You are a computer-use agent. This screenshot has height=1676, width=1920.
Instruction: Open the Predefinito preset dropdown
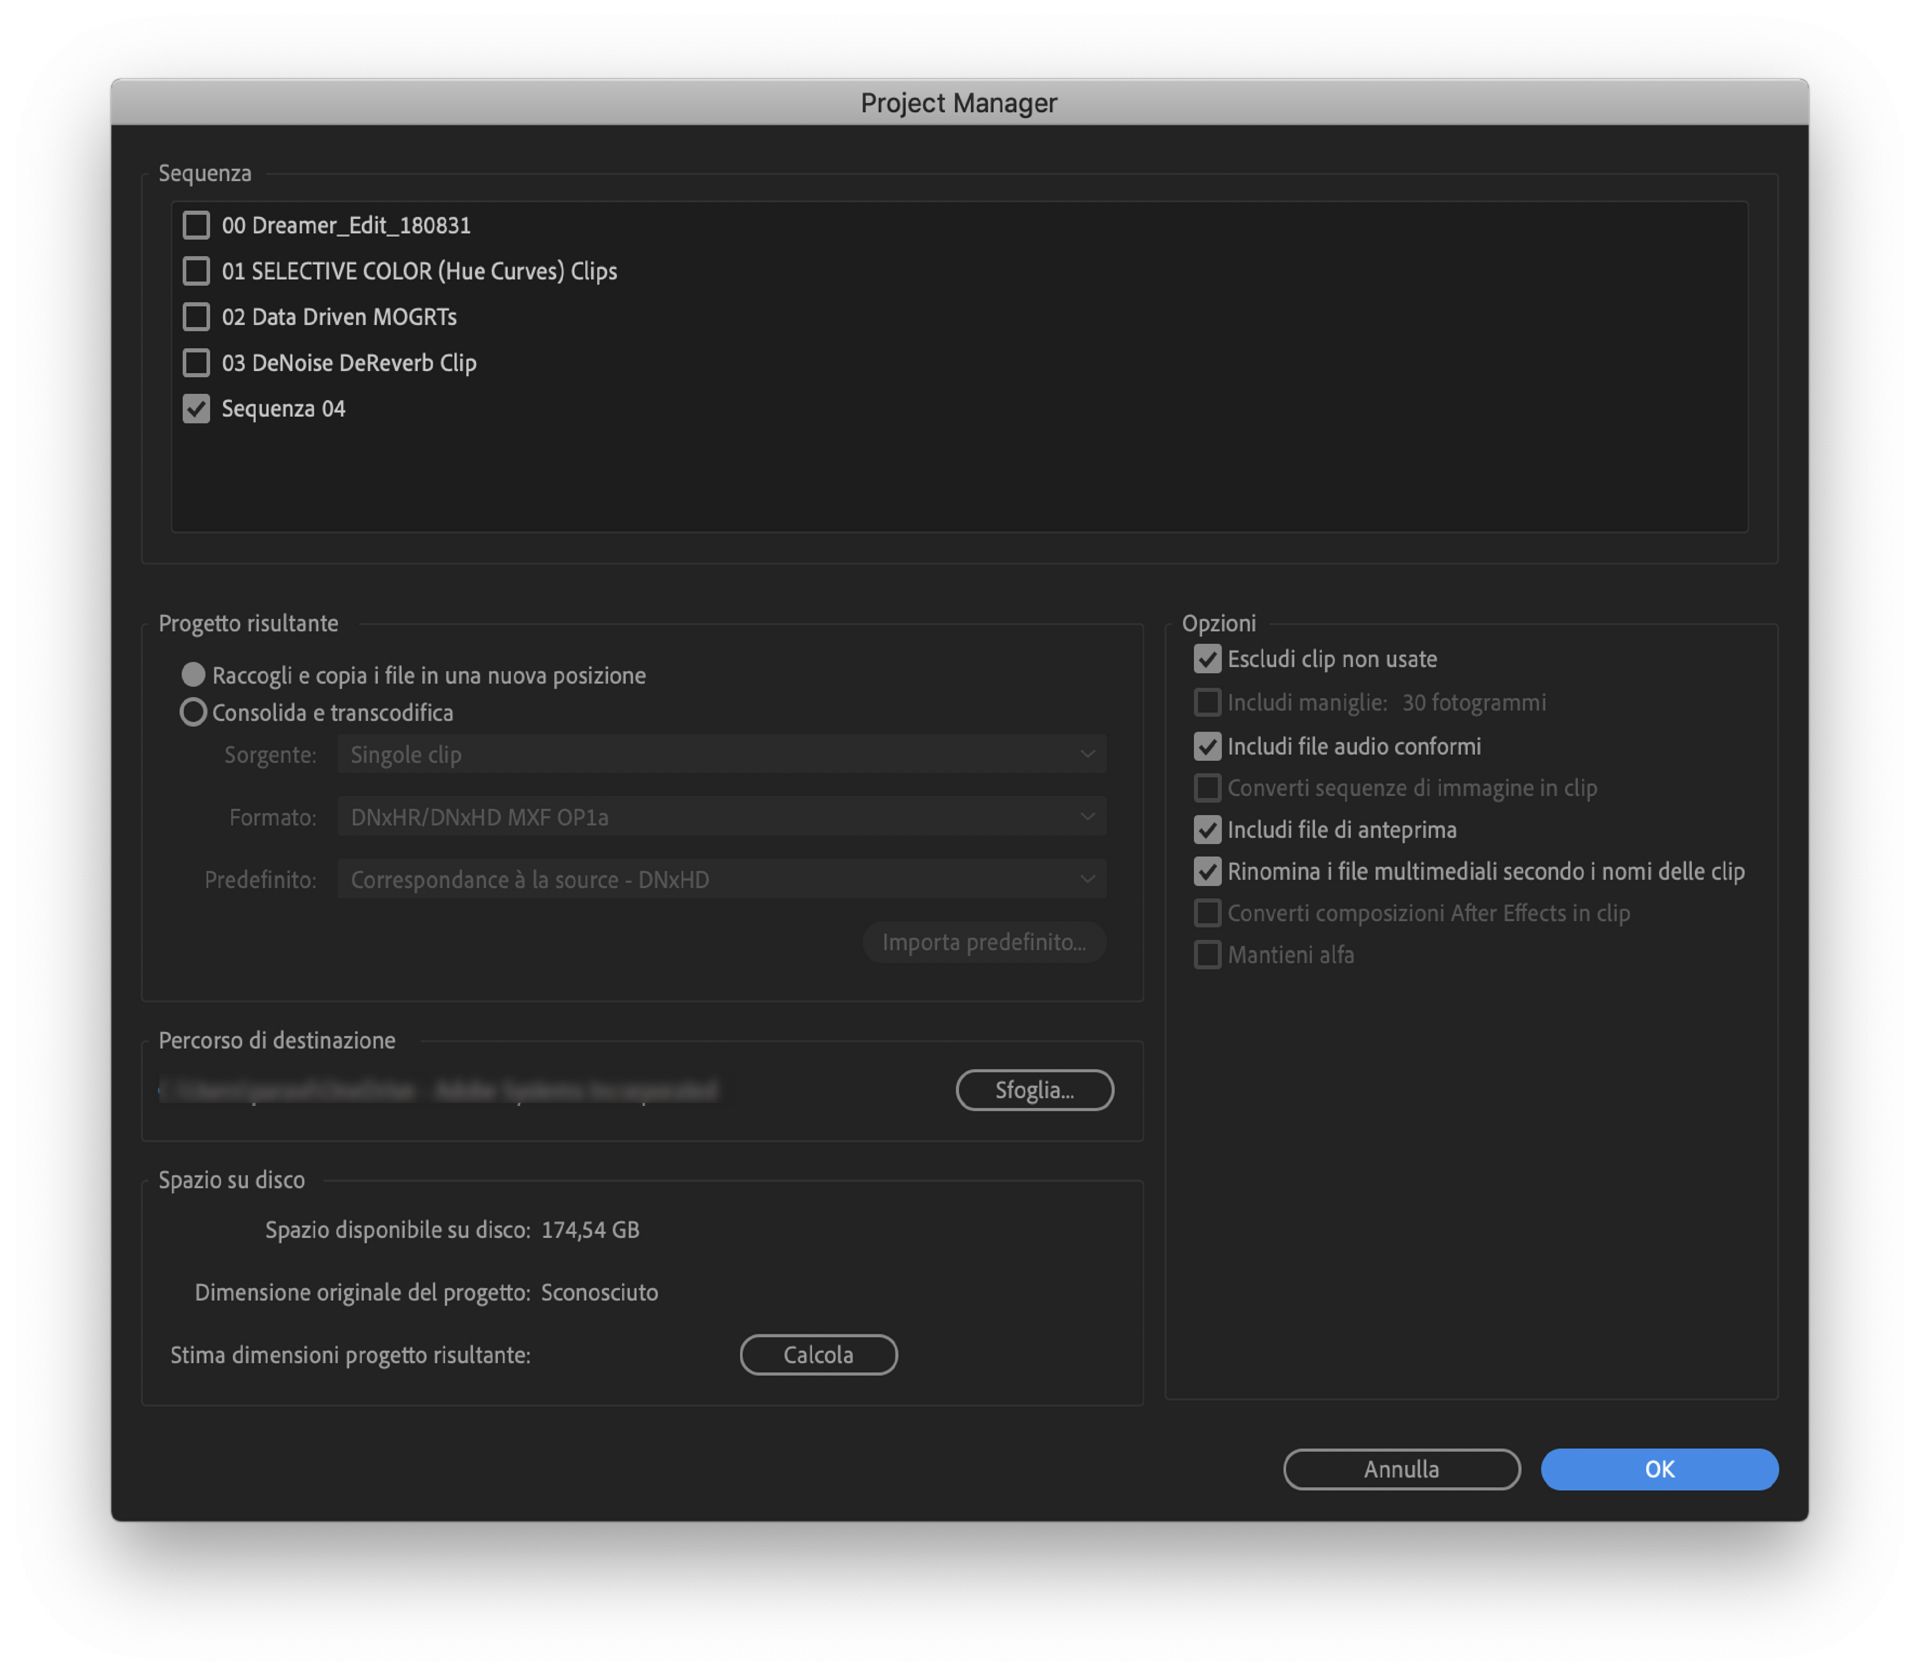point(721,880)
